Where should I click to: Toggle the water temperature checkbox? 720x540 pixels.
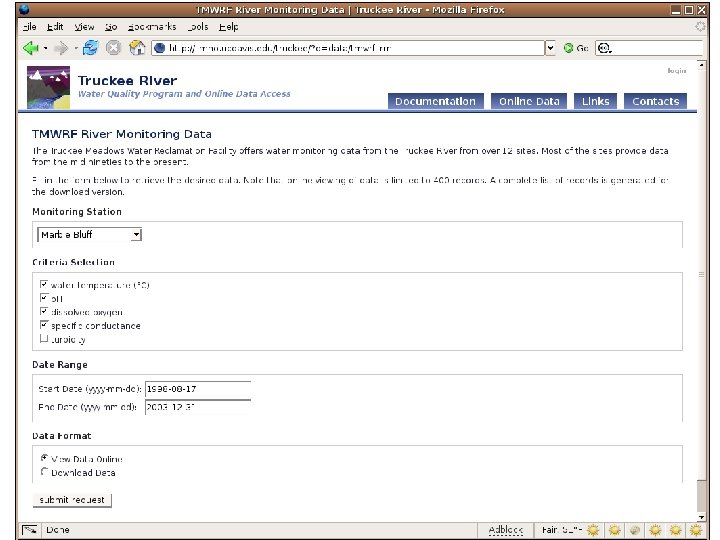pos(44,284)
